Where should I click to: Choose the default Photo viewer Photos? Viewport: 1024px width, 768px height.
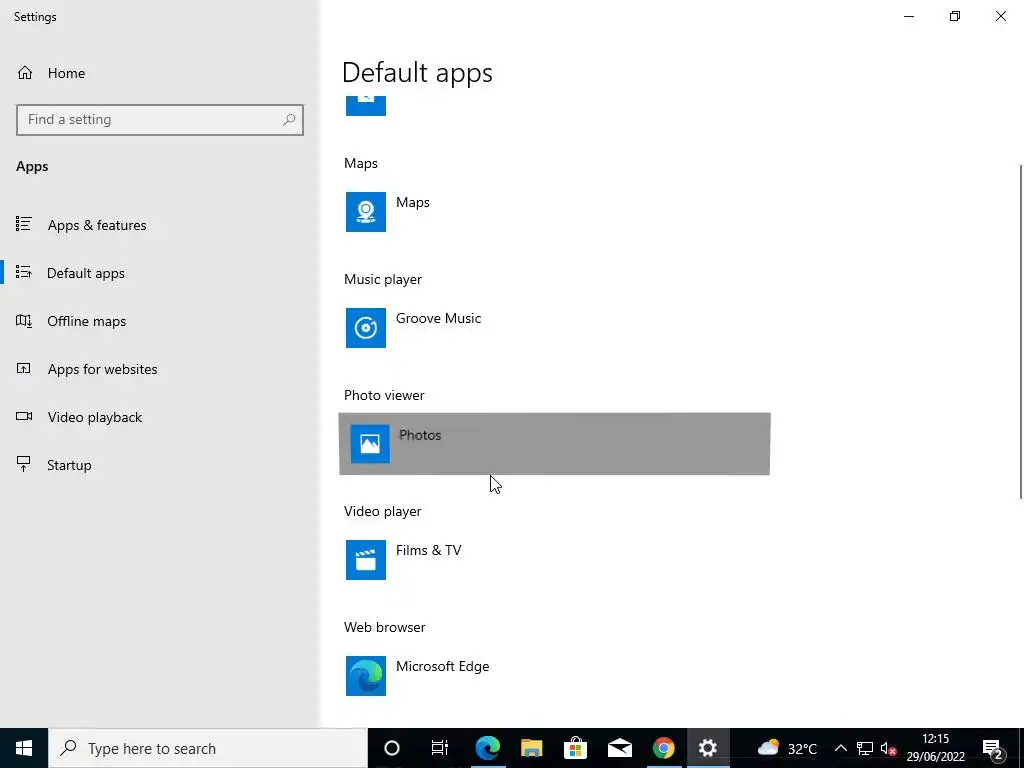coord(554,444)
